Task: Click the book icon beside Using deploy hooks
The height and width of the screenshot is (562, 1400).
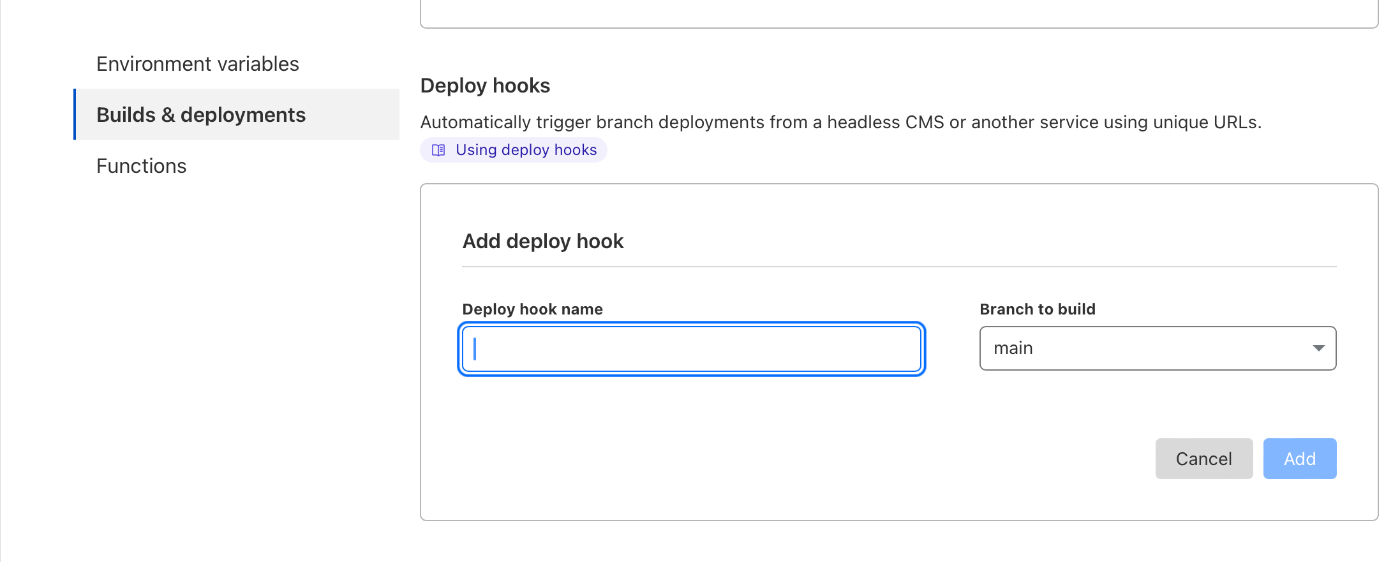Action: click(x=438, y=150)
